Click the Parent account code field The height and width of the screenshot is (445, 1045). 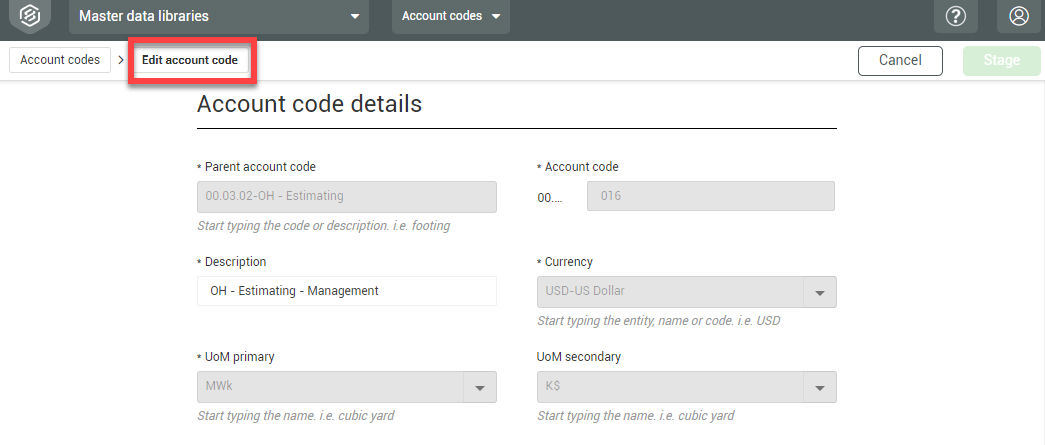347,197
